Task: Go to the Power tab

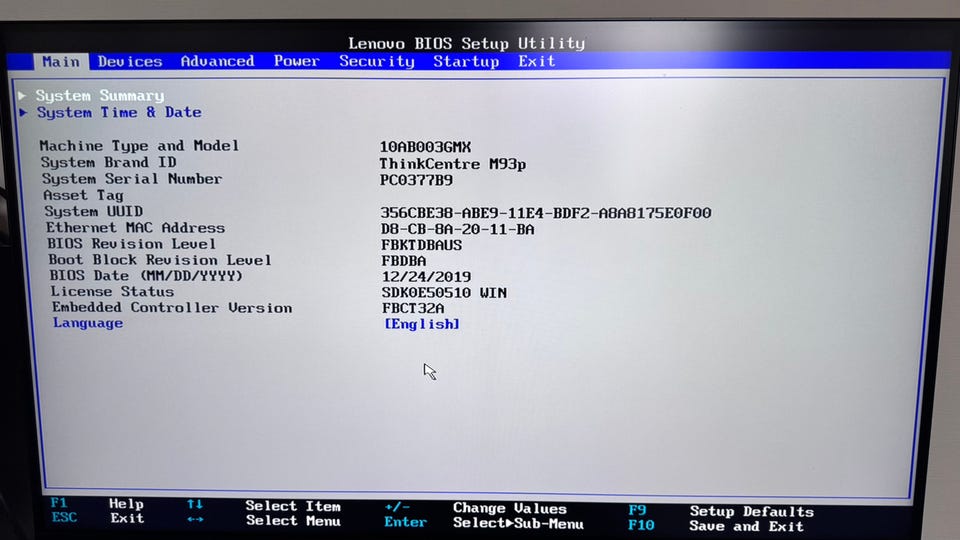Action: [296, 61]
